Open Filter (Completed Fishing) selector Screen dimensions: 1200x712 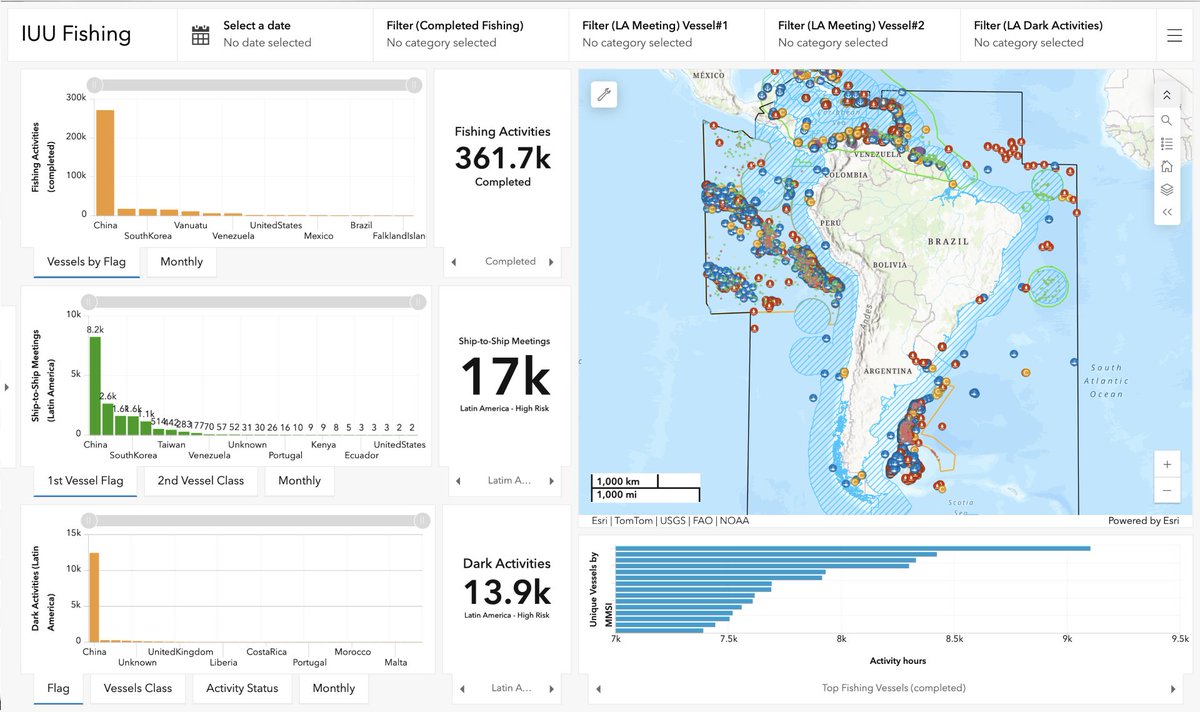472,34
